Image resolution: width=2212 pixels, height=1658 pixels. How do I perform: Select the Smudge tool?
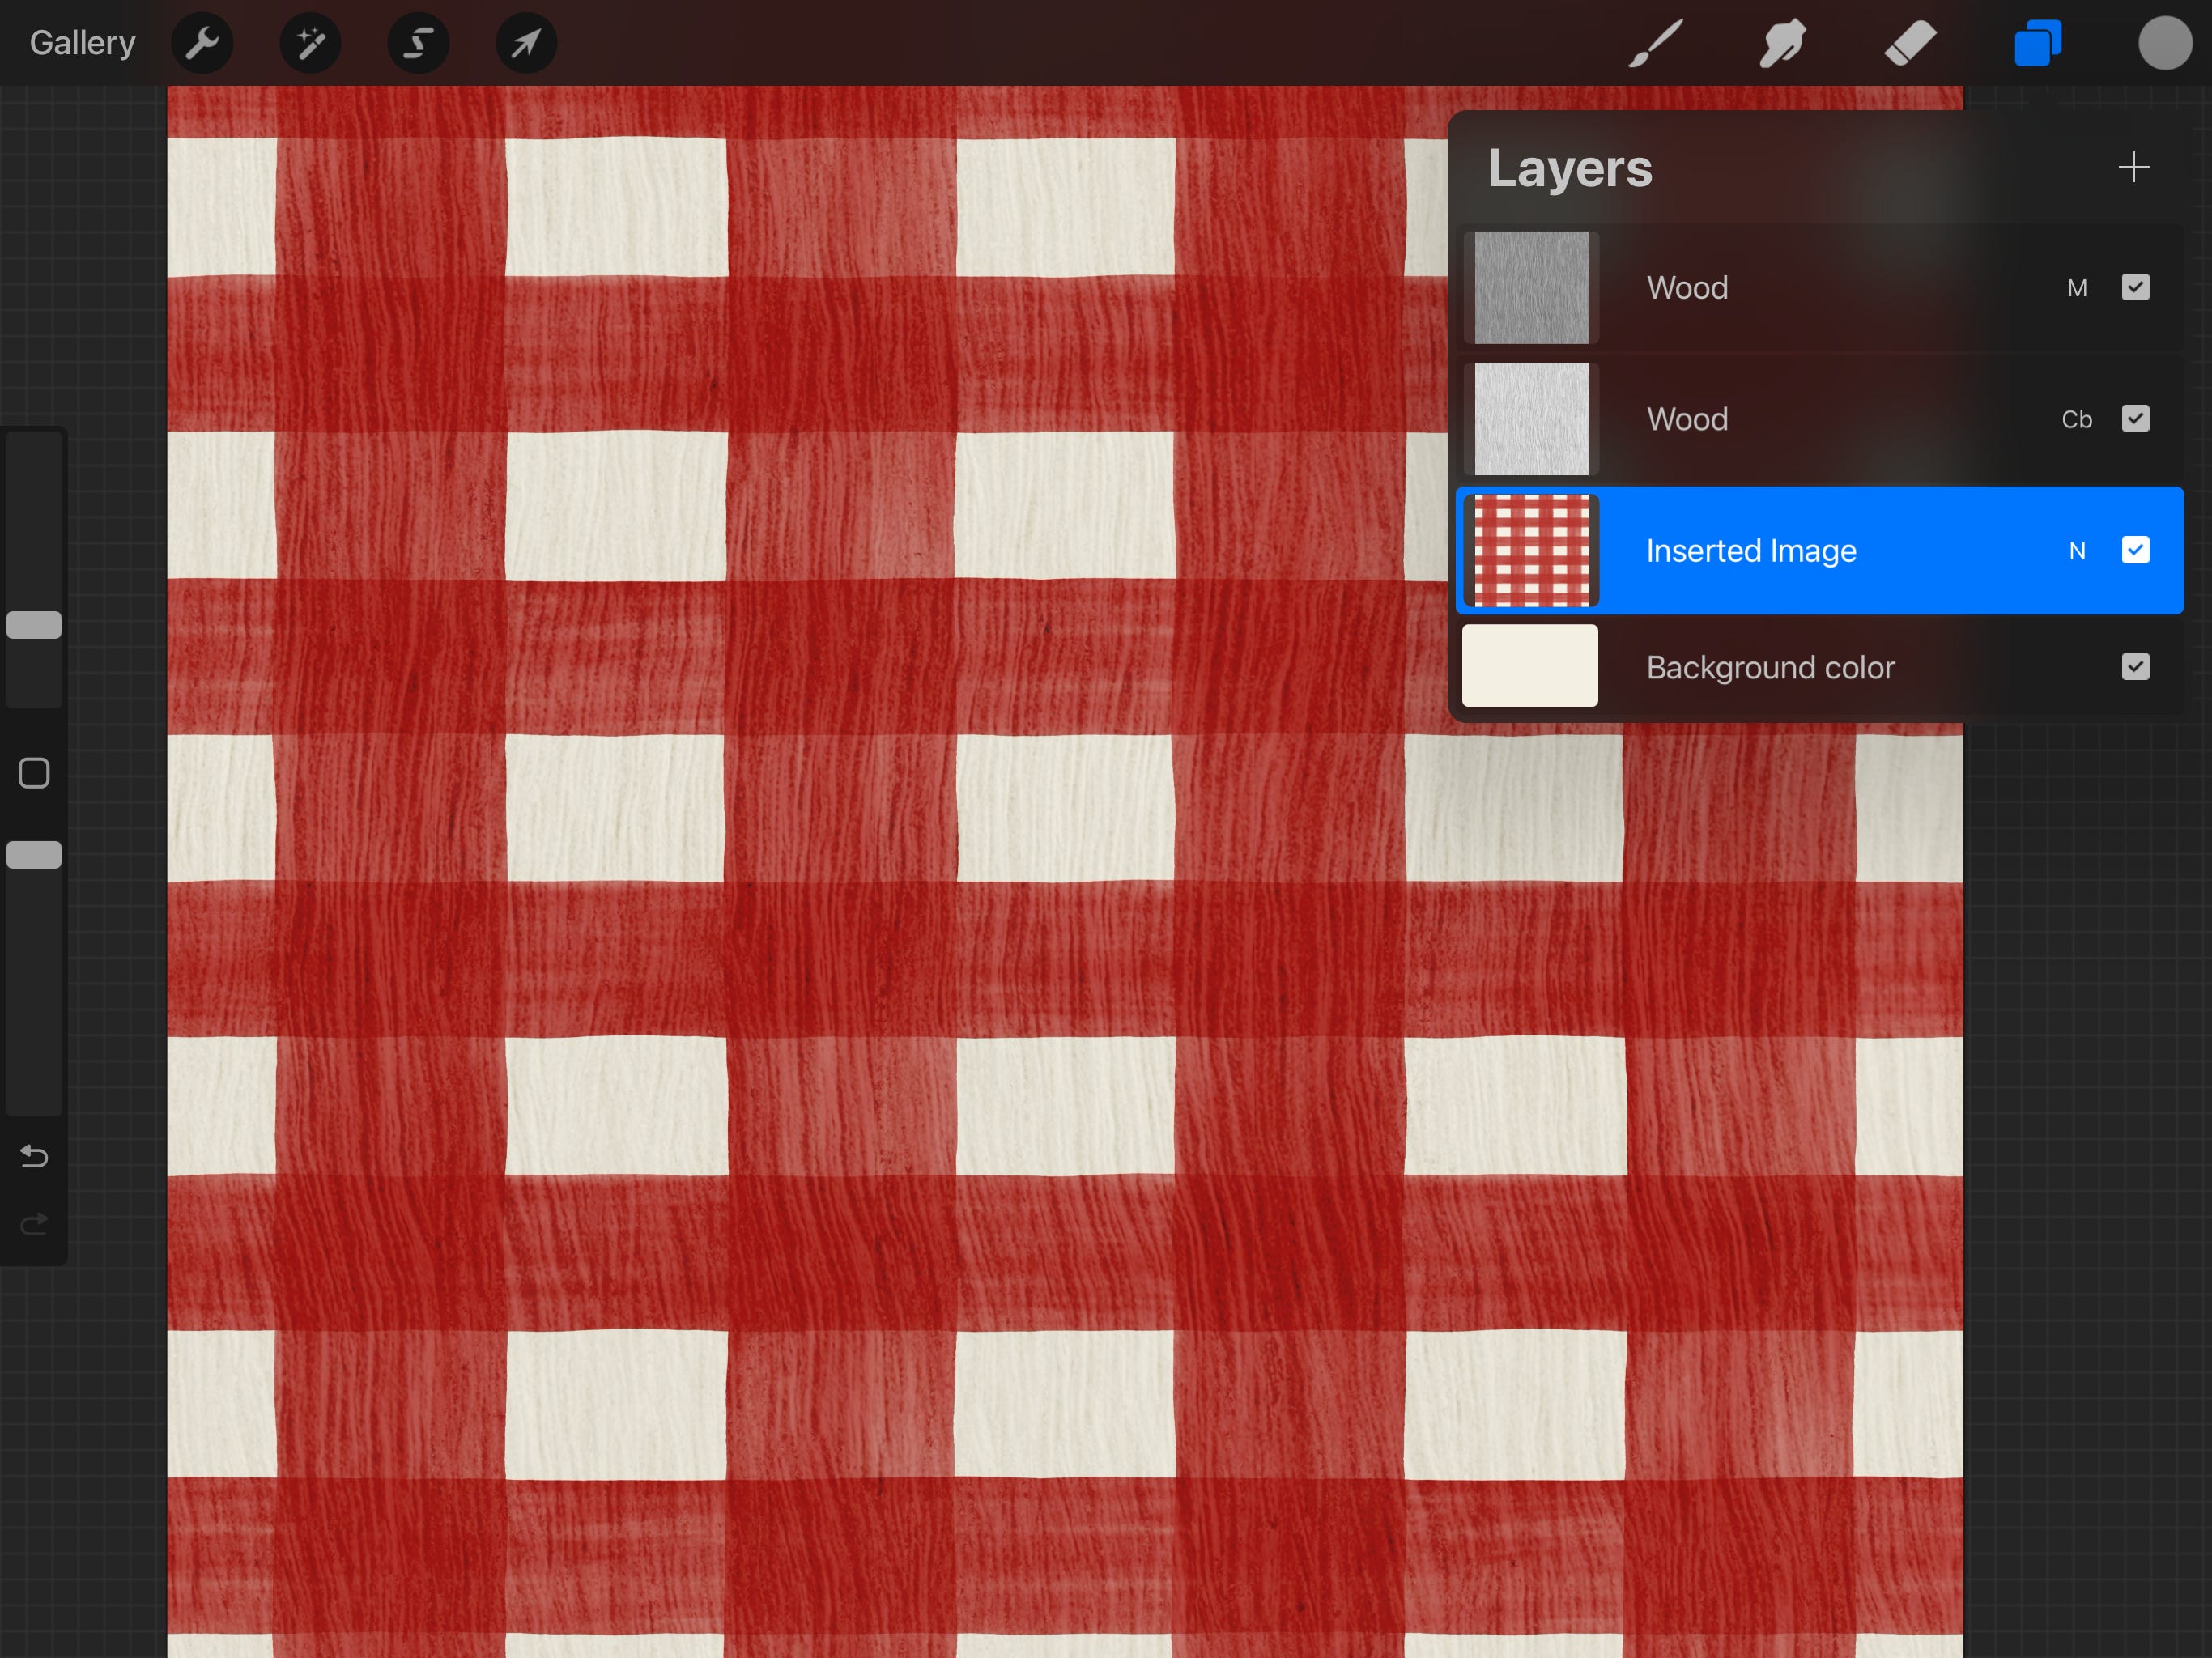[x=1782, y=43]
